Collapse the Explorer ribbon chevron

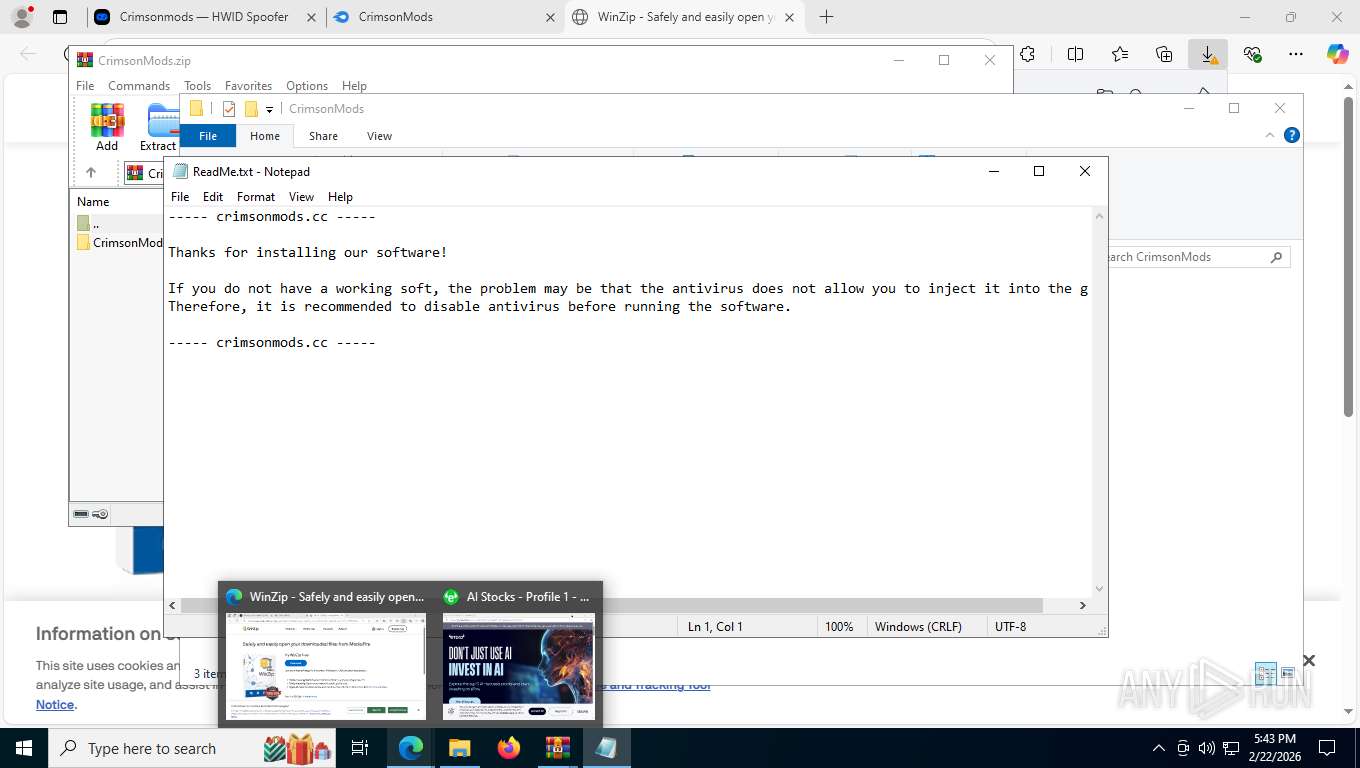pyautogui.click(x=1271, y=135)
